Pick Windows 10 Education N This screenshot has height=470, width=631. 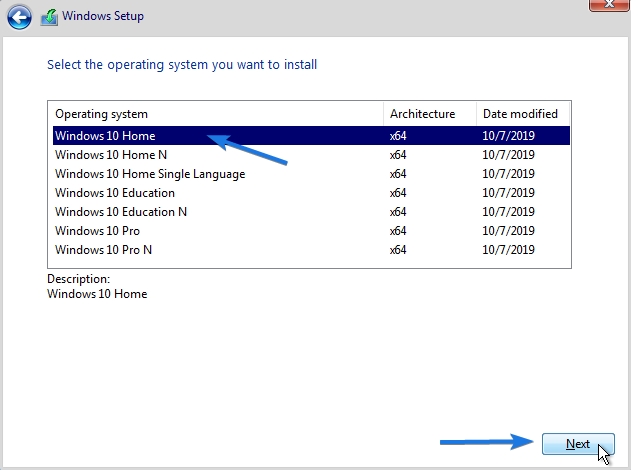pyautogui.click(x=311, y=212)
